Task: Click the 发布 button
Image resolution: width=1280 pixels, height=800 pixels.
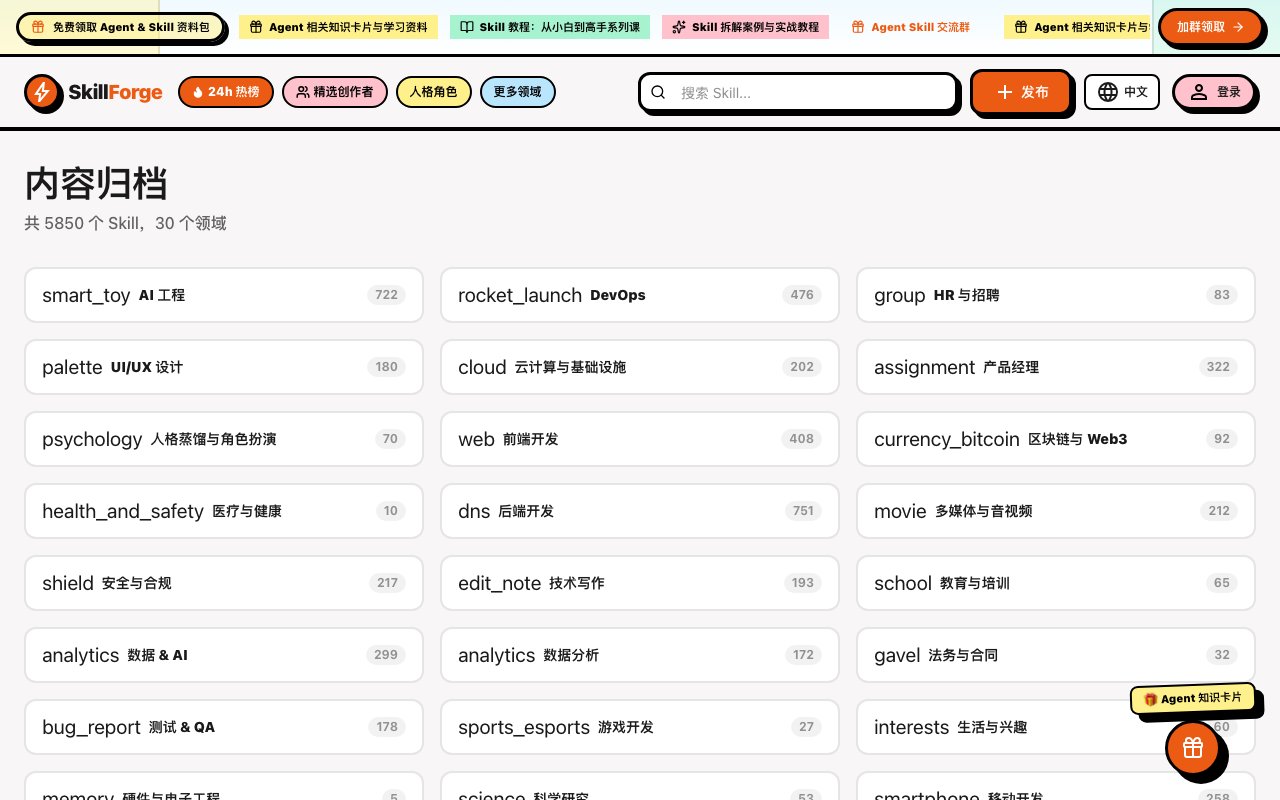Action: pos(1021,92)
